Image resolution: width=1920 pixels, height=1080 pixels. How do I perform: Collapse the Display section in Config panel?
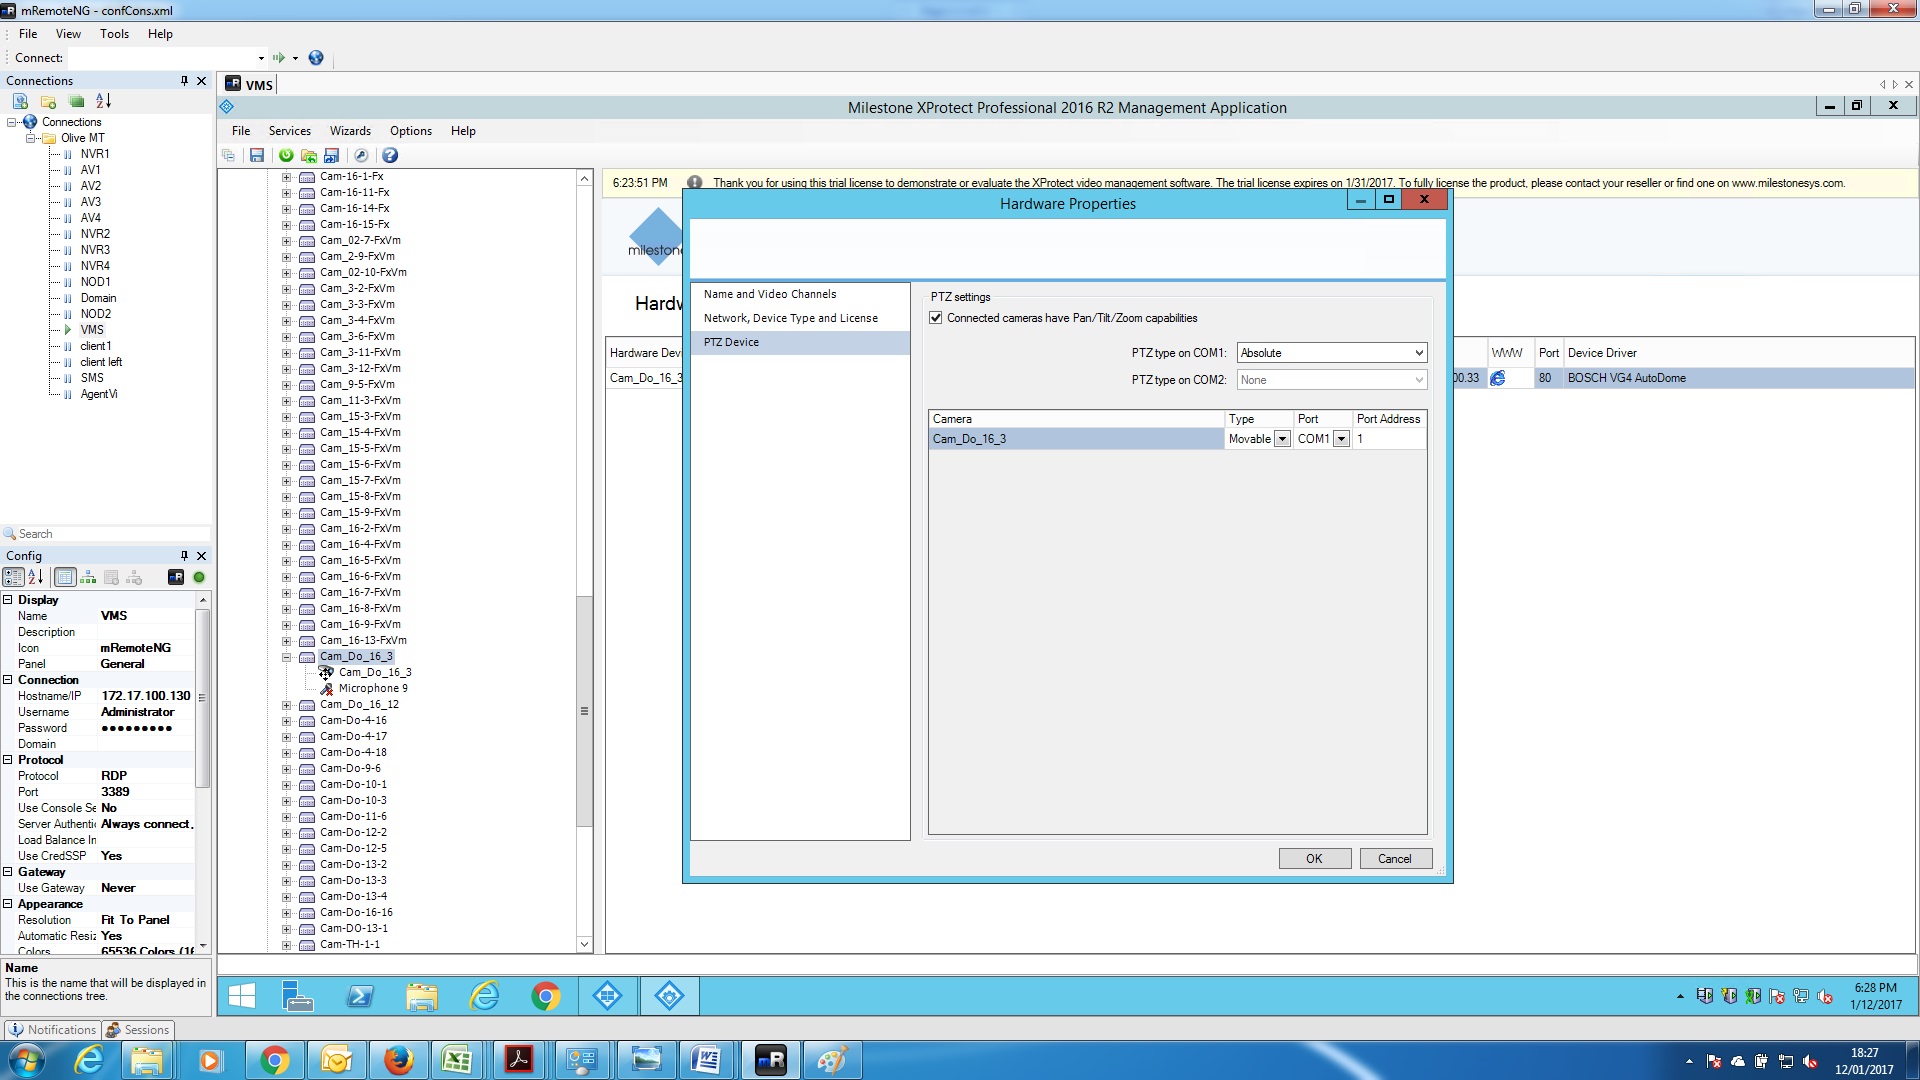[8, 600]
